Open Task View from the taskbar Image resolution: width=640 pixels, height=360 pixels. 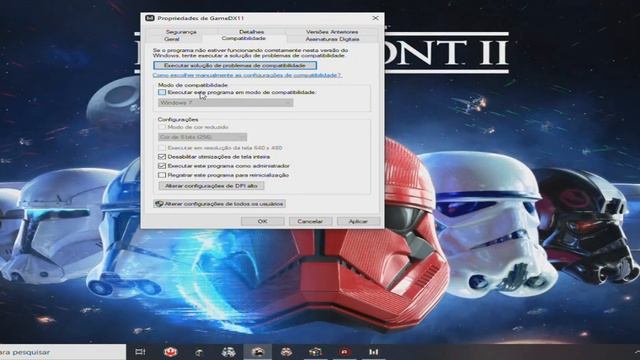tap(140, 352)
